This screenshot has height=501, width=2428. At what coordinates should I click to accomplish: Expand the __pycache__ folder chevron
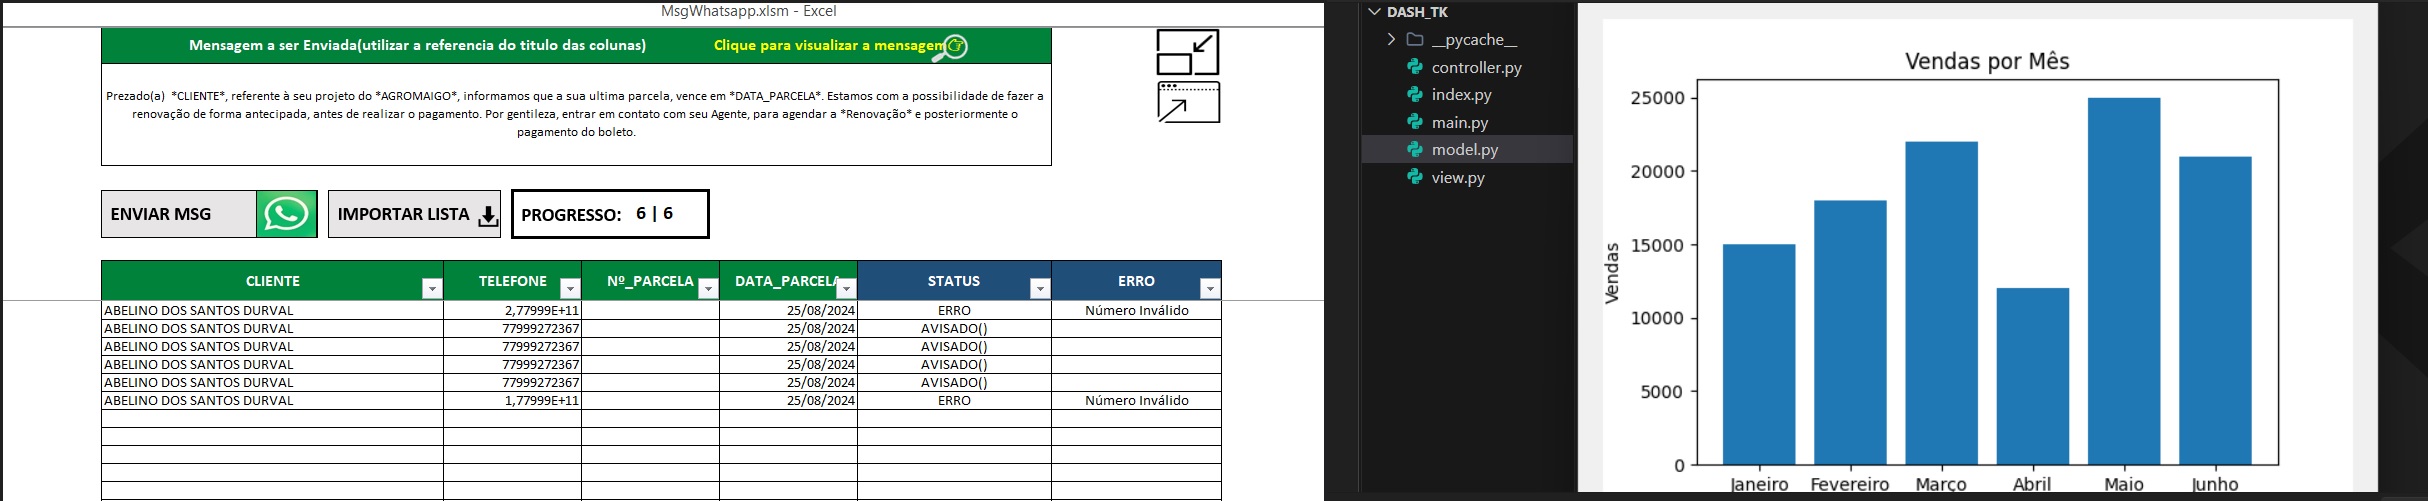[1391, 40]
